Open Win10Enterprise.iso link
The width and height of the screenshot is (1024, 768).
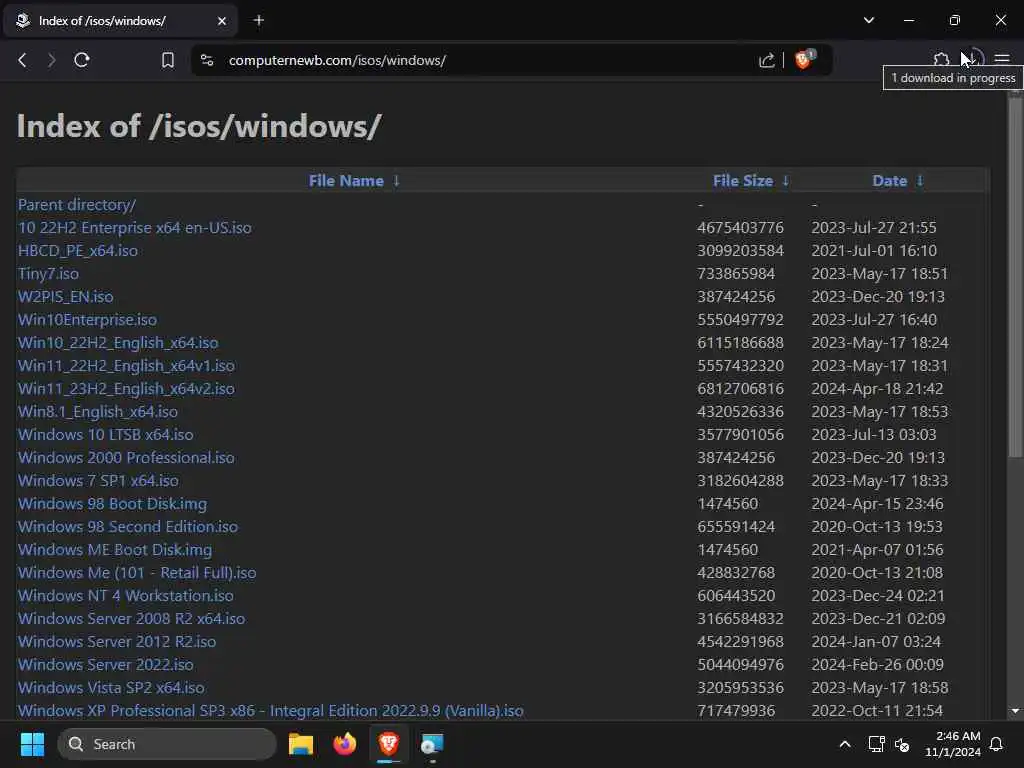[x=88, y=320]
